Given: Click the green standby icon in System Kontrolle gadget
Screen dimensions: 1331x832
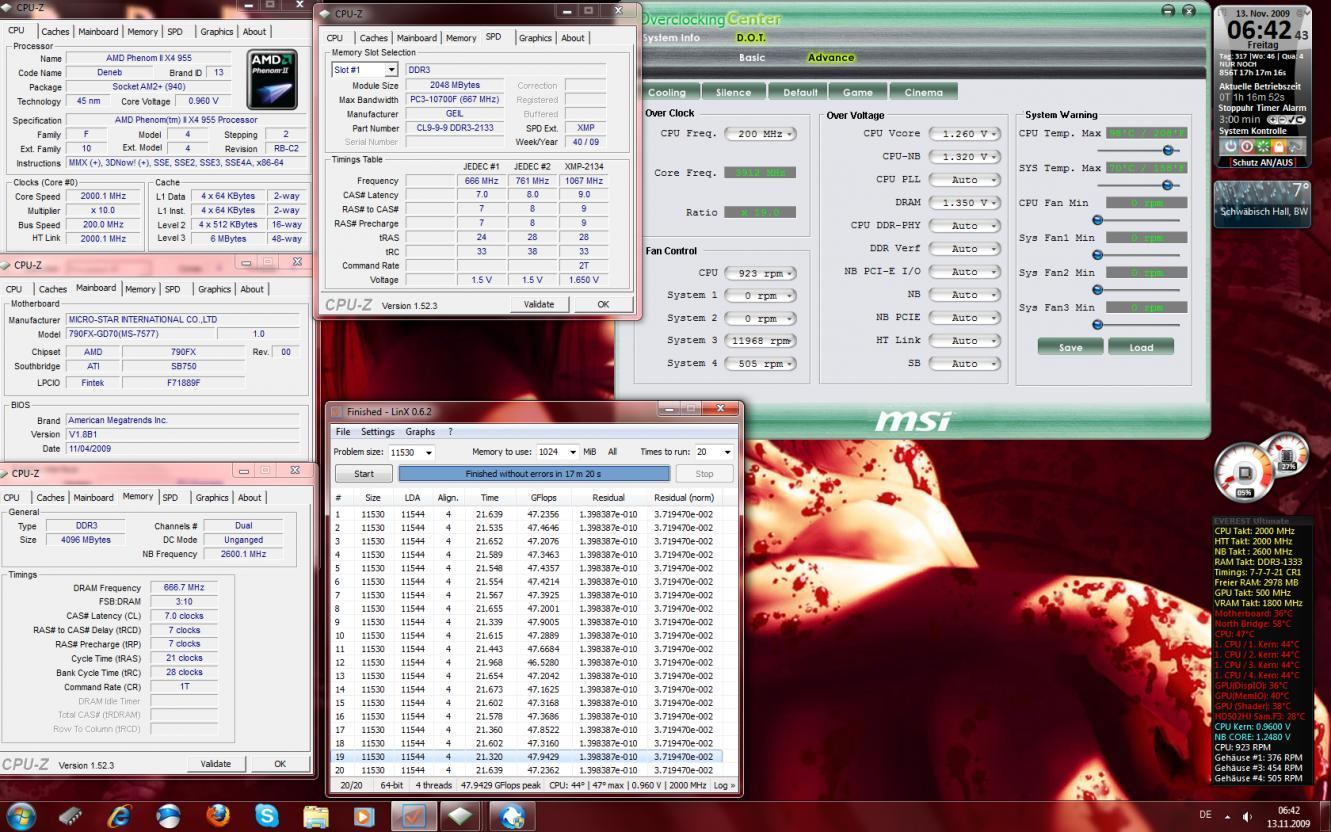Looking at the screenshot, I should pyautogui.click(x=1262, y=146).
